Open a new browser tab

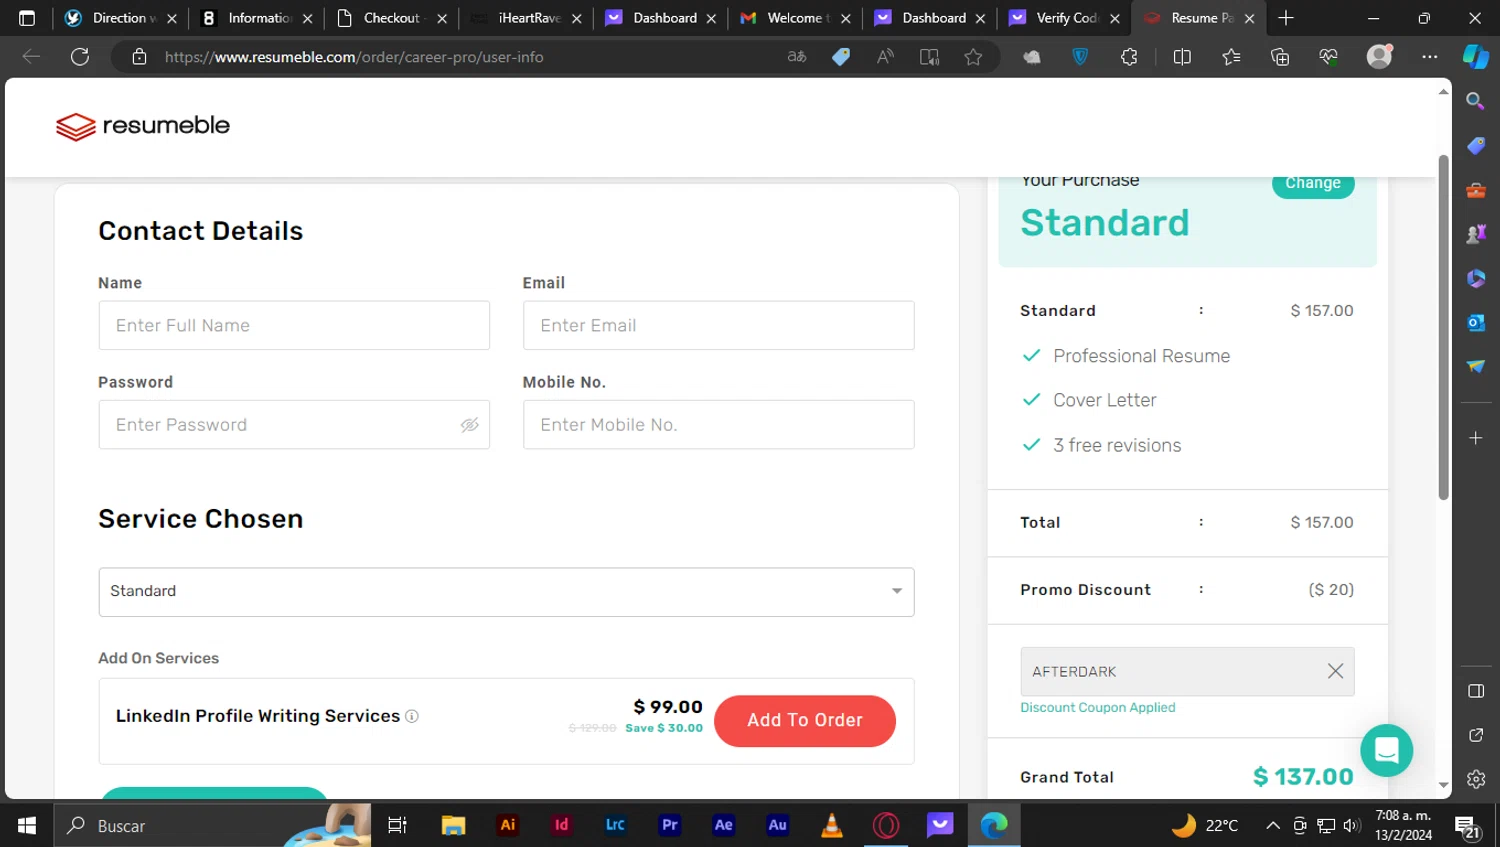click(x=1286, y=18)
